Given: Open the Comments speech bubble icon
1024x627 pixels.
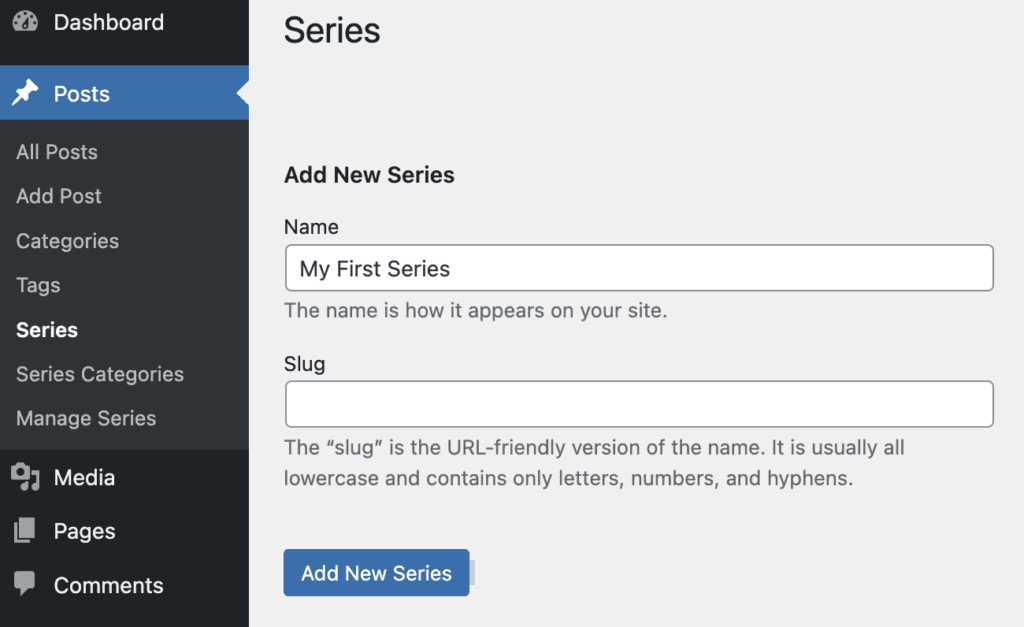Looking at the screenshot, I should click(24, 585).
